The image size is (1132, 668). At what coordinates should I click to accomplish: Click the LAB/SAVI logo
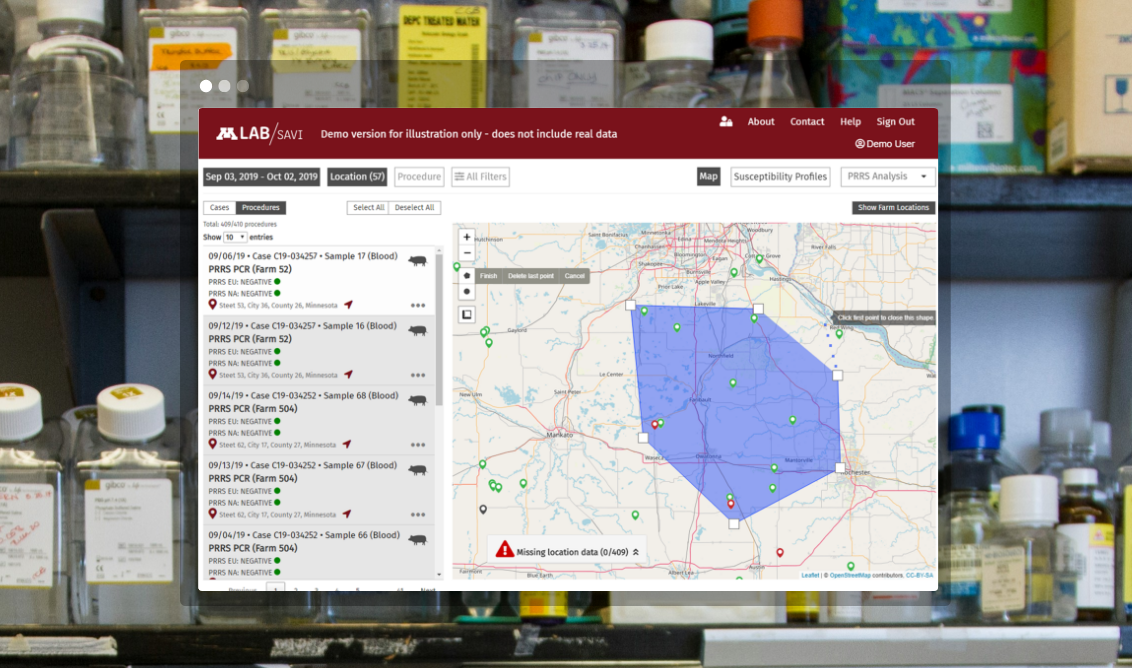[259, 134]
